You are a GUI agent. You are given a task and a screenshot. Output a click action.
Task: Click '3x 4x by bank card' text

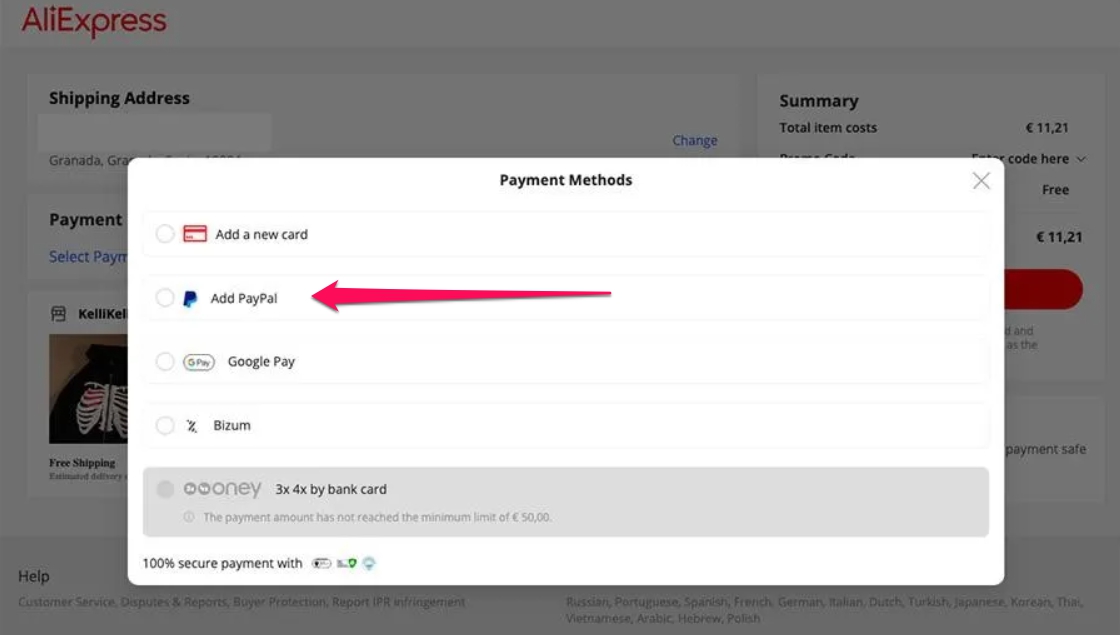tap(331, 489)
